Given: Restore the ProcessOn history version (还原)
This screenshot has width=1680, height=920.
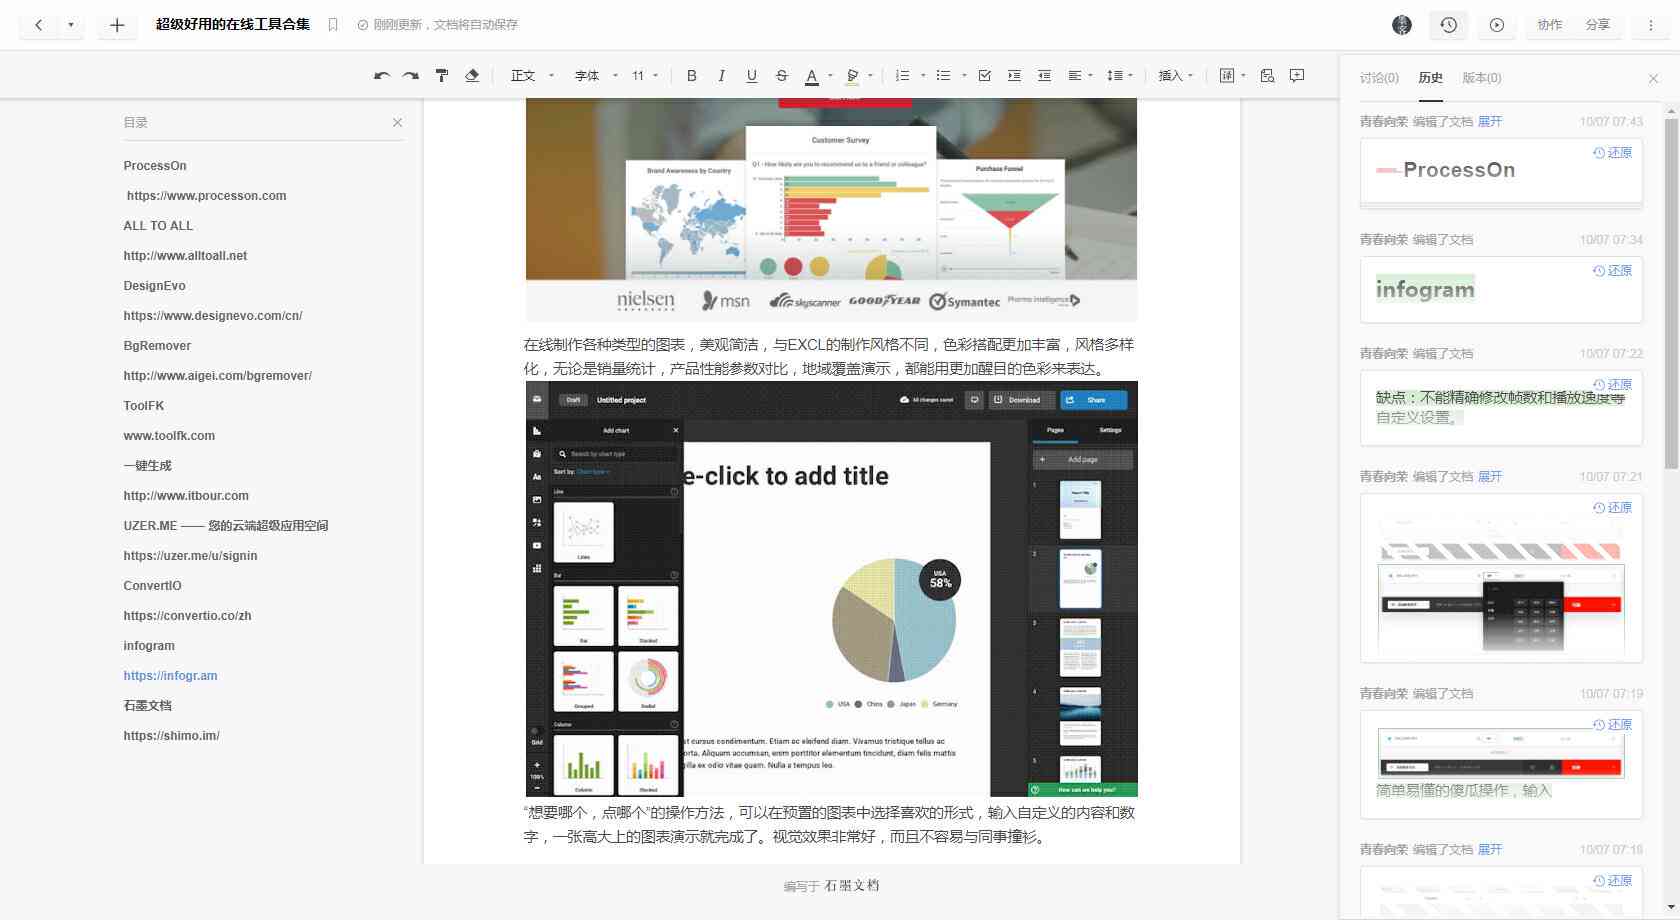Looking at the screenshot, I should (1612, 153).
